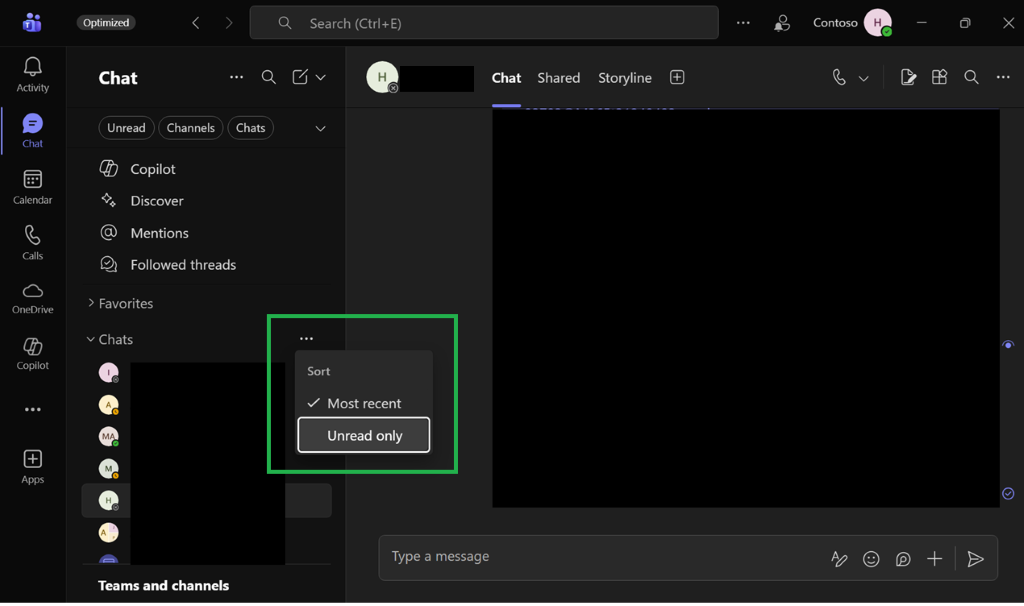
Task: Open the Contoso profile avatar menu
Action: pos(878,23)
